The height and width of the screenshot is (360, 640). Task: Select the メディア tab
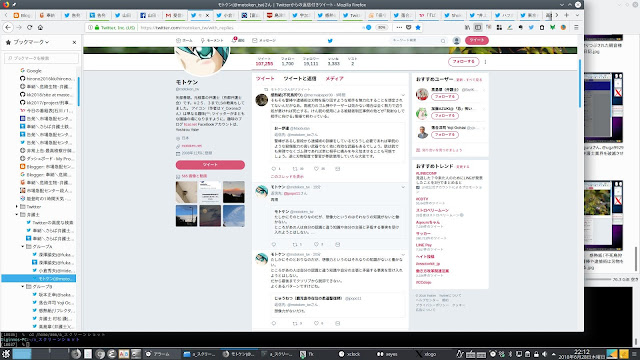point(334,78)
